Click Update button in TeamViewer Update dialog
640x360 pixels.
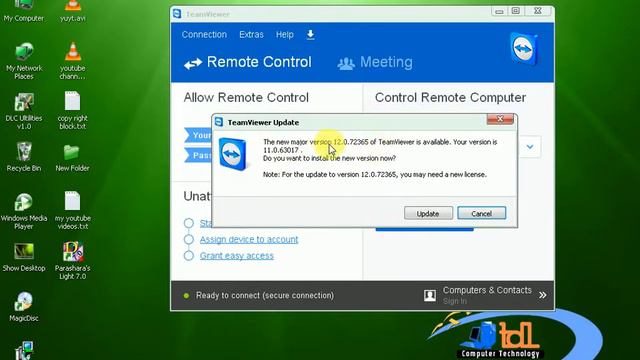point(428,213)
